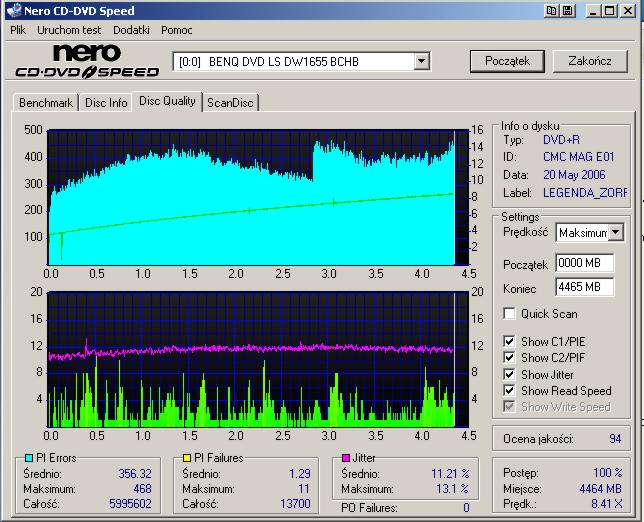Click the Ocena jakości value 94
Viewport: 644px width, 522px height.
coord(615,439)
